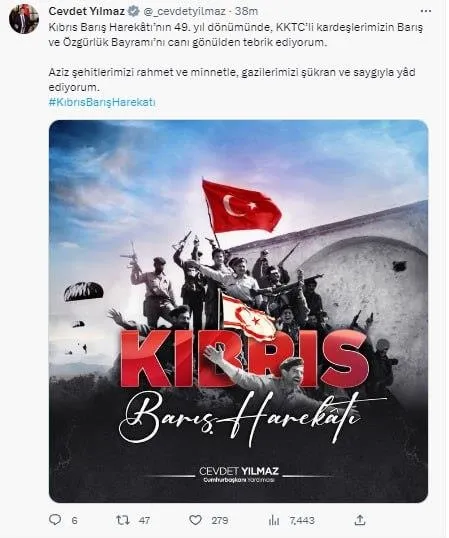Click the verified badge beside Cevdet Yılmaz
The height and width of the screenshot is (538, 449).
133,11
